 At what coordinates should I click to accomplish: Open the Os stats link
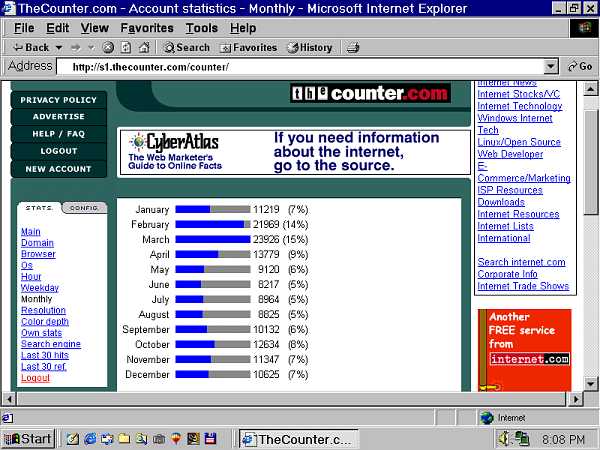click(x=27, y=265)
